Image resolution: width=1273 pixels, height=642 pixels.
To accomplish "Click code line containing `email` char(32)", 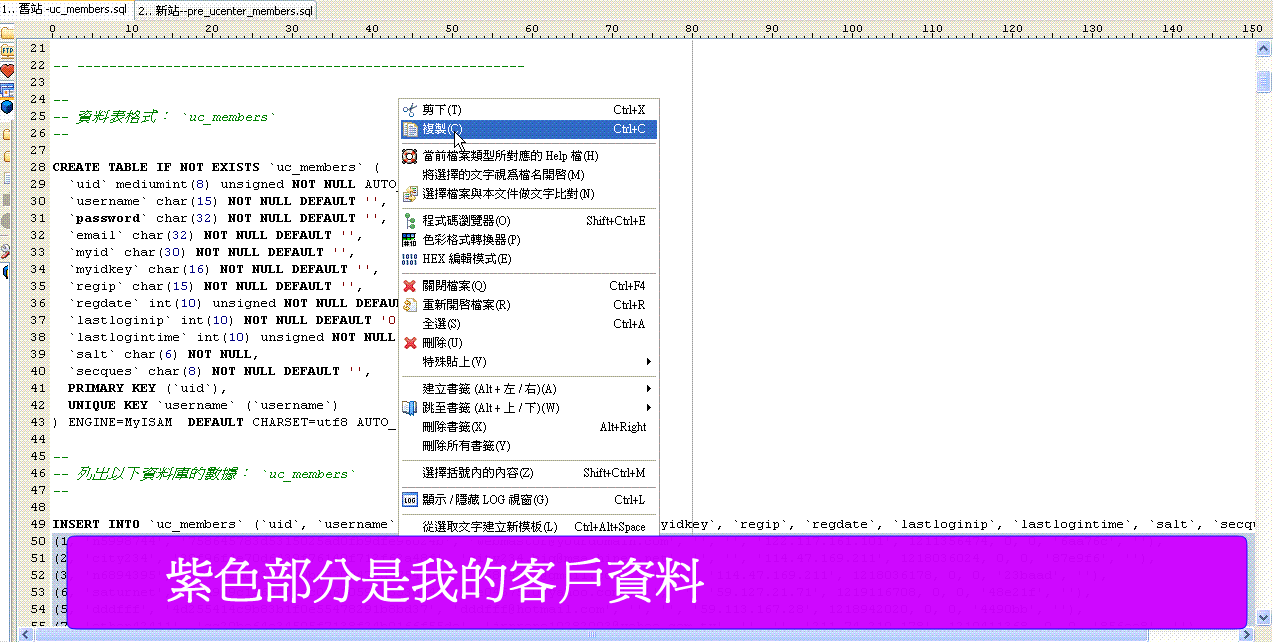I will pos(216,236).
